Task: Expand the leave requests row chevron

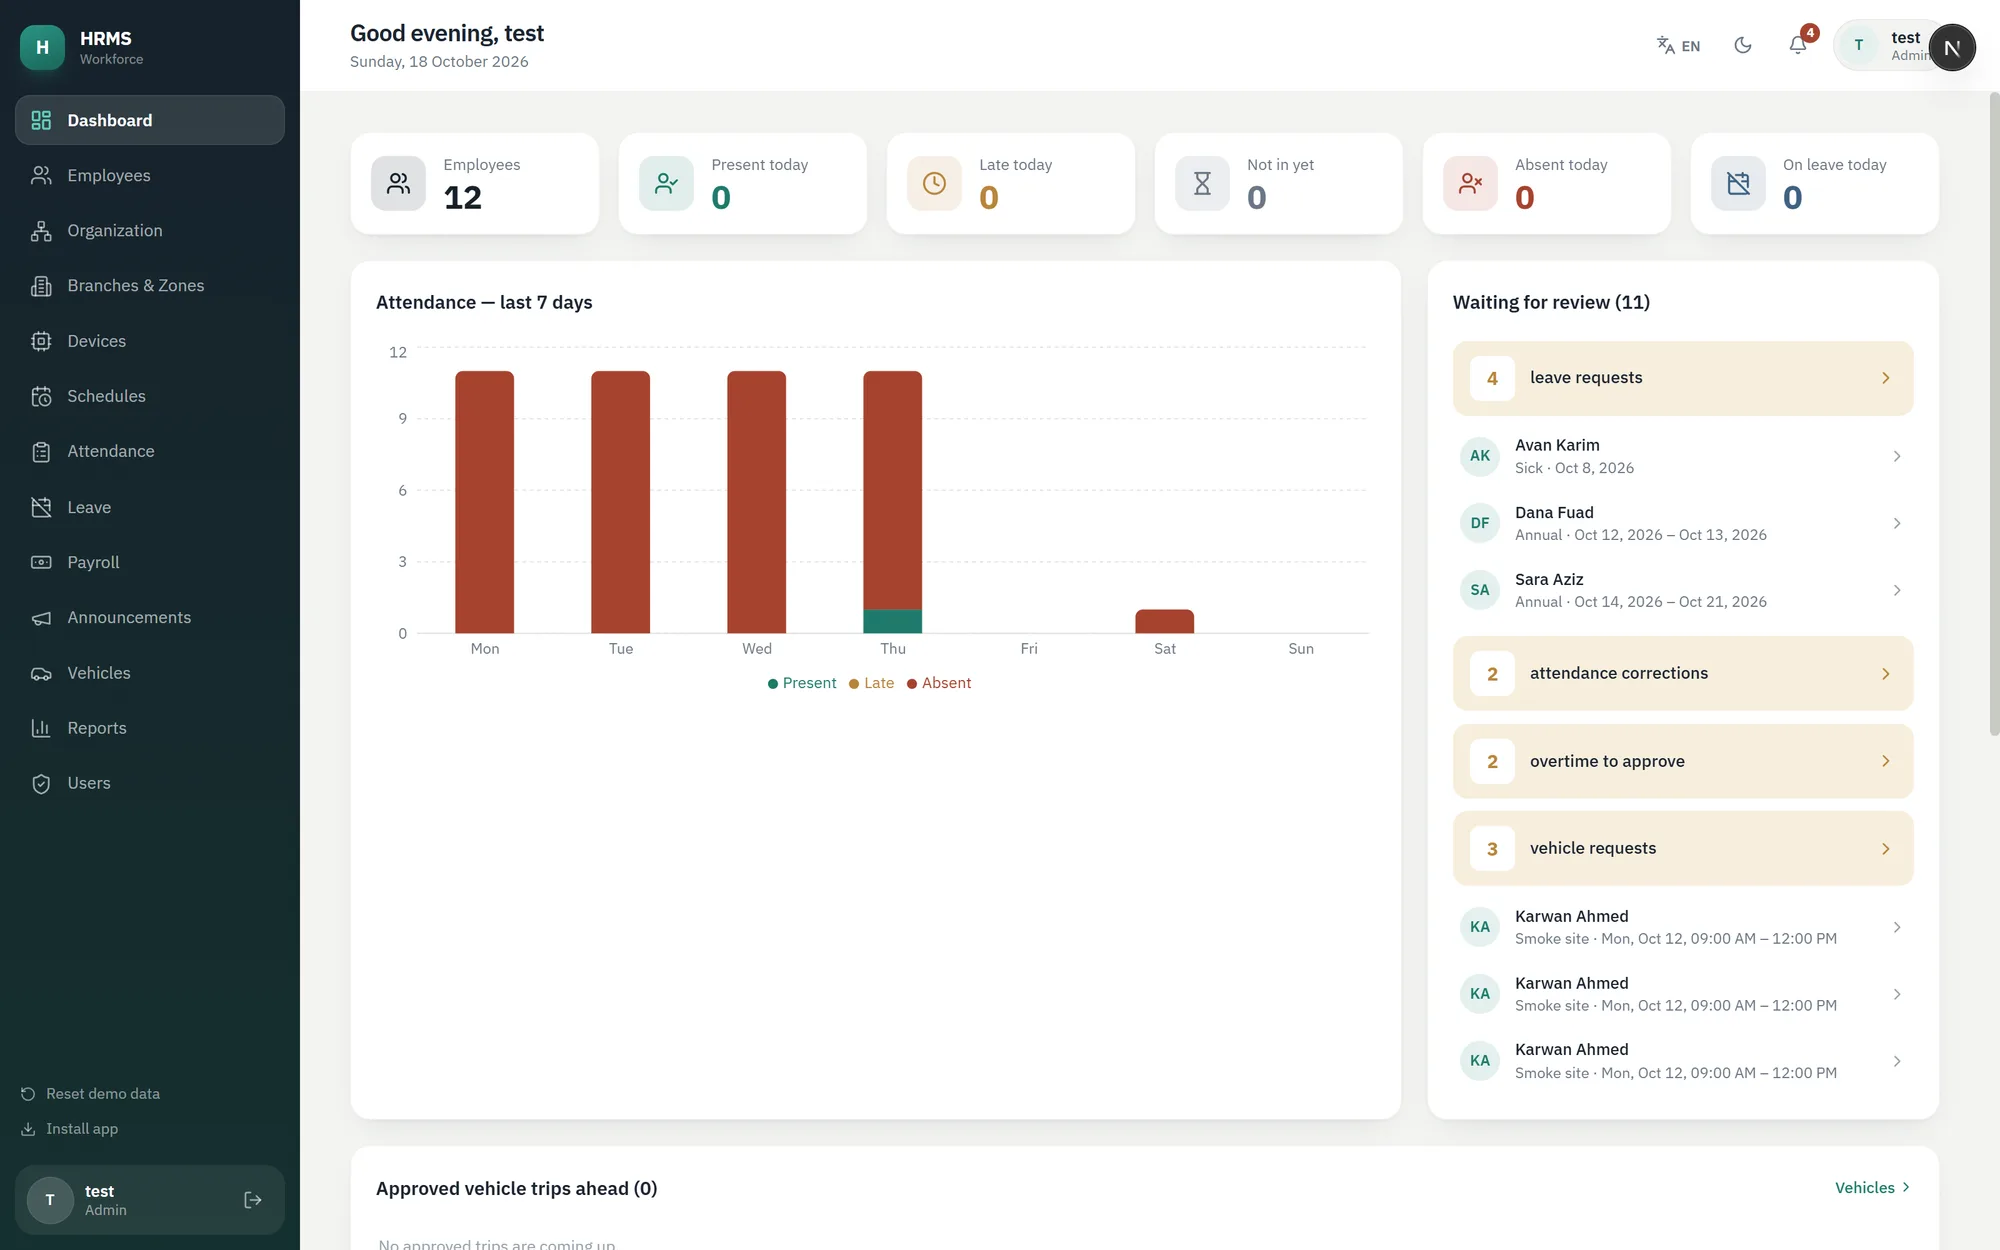Action: (x=1886, y=378)
